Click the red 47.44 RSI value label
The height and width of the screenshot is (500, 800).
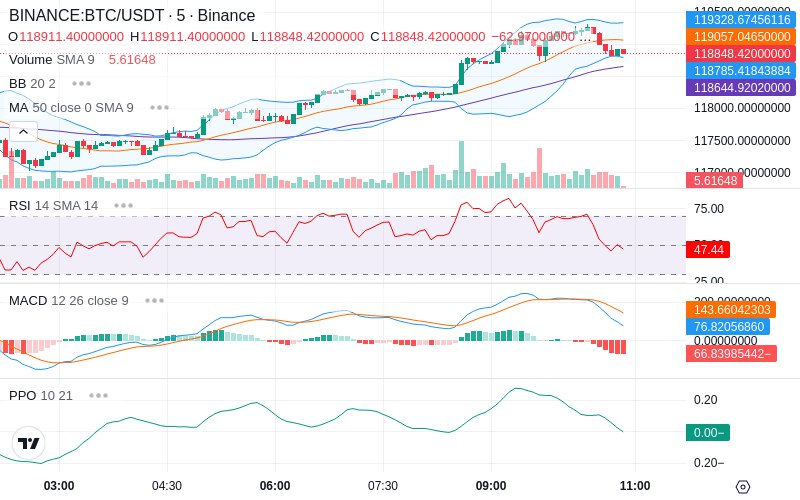click(708, 249)
